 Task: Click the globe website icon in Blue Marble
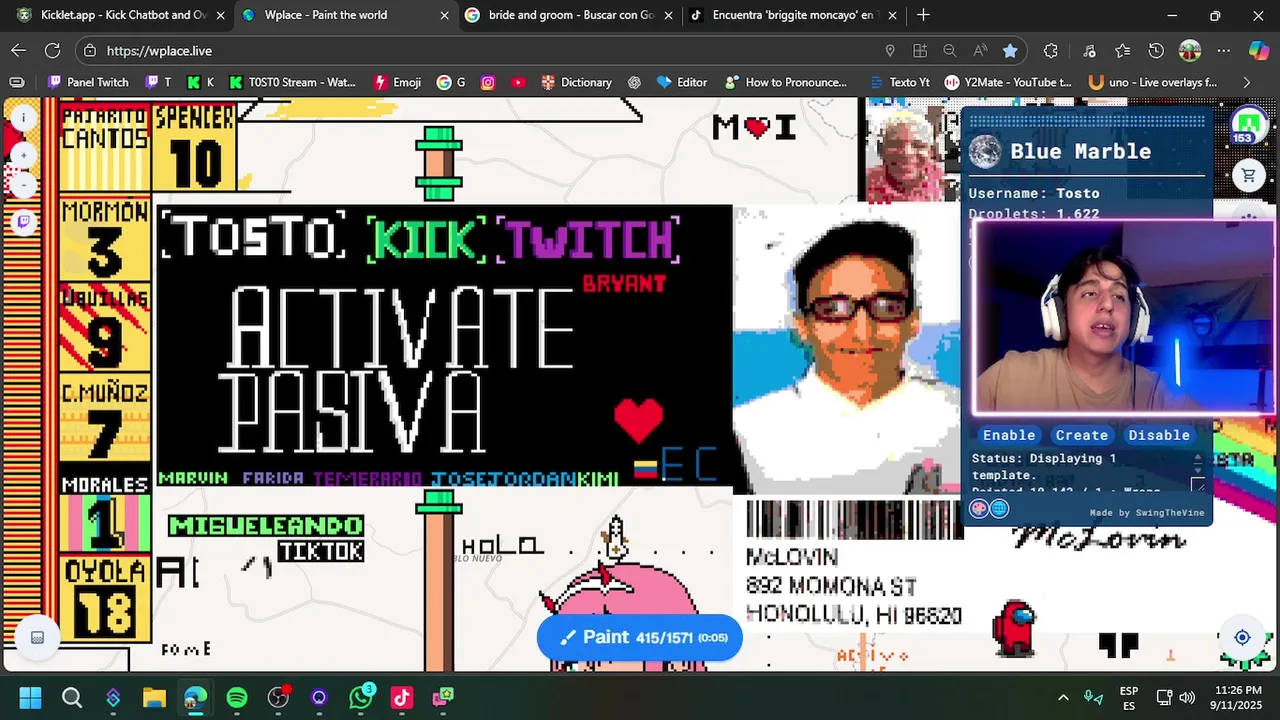click(x=999, y=509)
